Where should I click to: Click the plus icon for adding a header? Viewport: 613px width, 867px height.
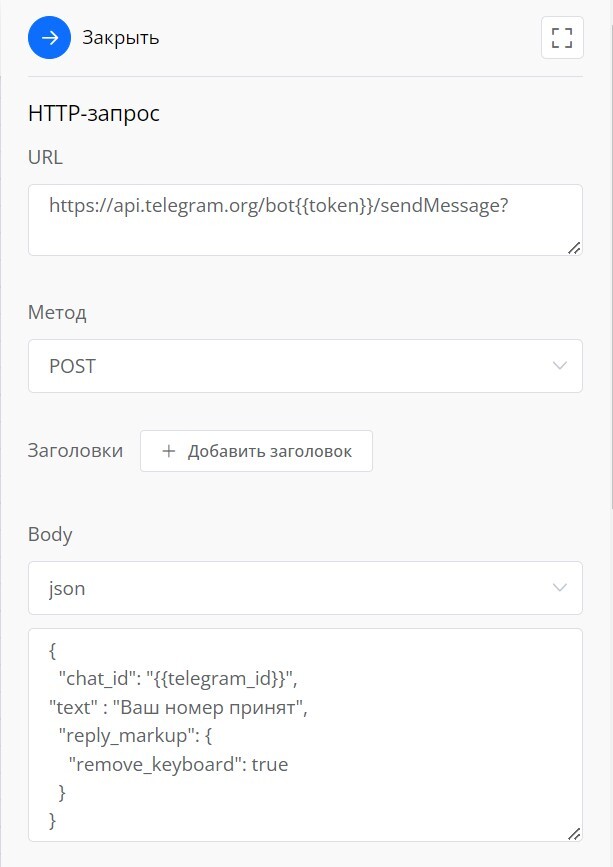(168, 451)
